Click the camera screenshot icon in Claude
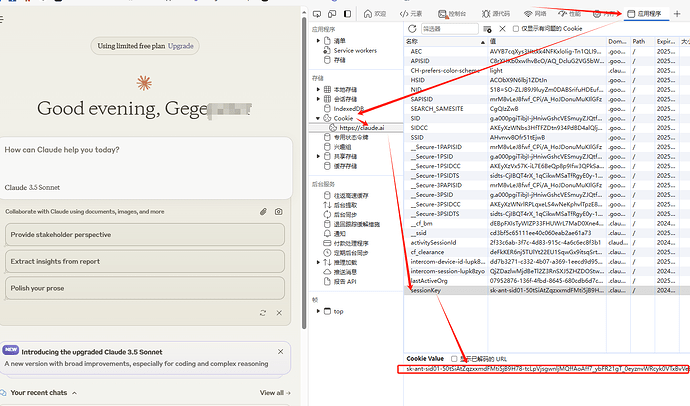Viewport: 690px width, 406px height. tap(279, 212)
